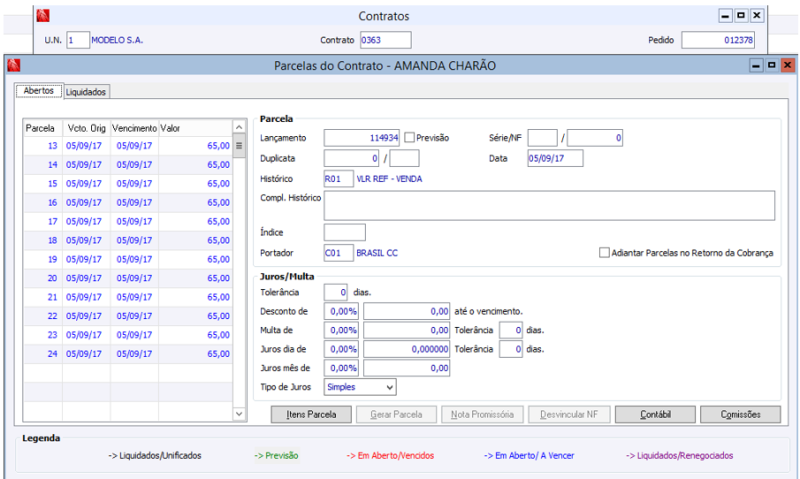Viewport: 800px width, 479px height.
Task: Click the Contratos window app icon
Action: pos(43,16)
